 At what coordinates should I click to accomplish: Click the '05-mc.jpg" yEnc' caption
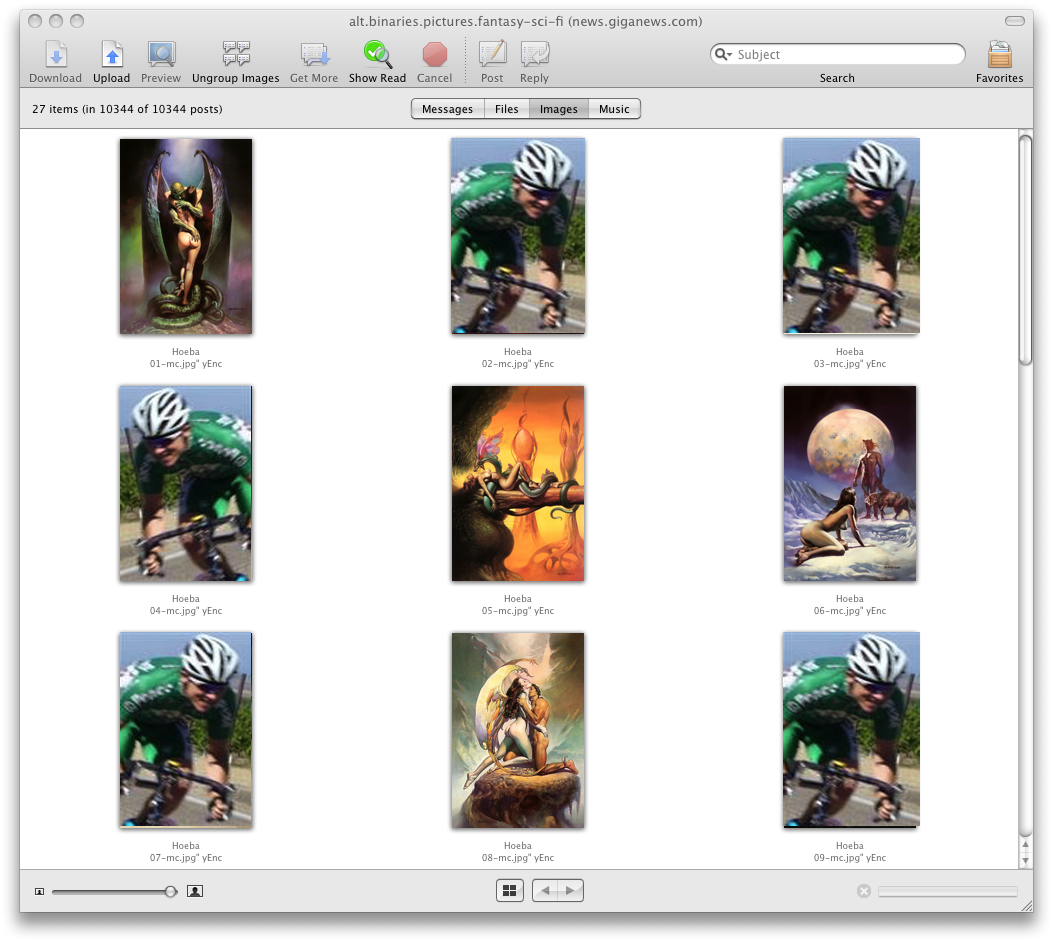[518, 611]
